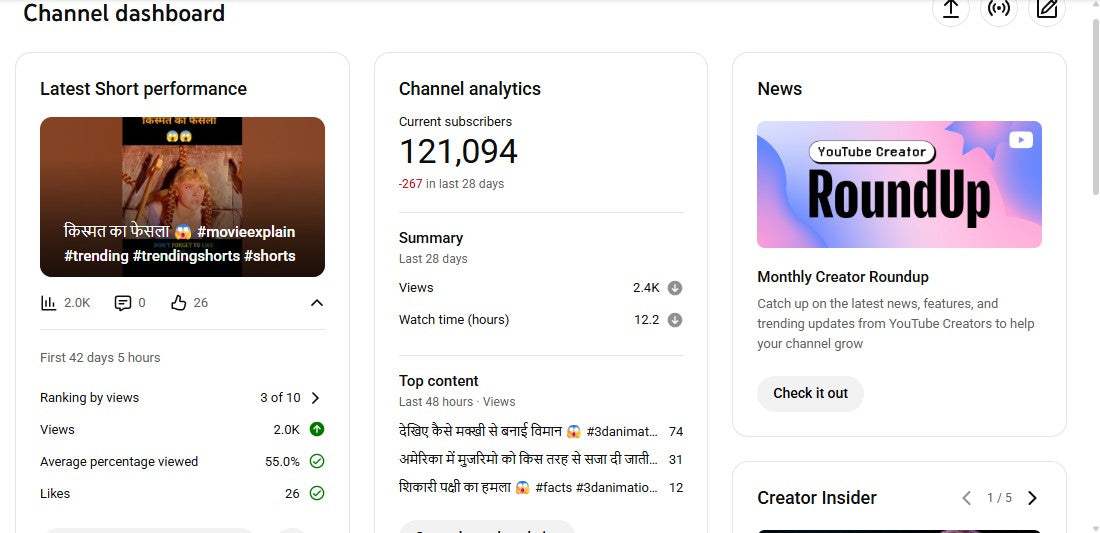Viewport: 1100px width, 533px height.
Task: Open the latest Short thumbnail
Action: [x=182, y=196]
